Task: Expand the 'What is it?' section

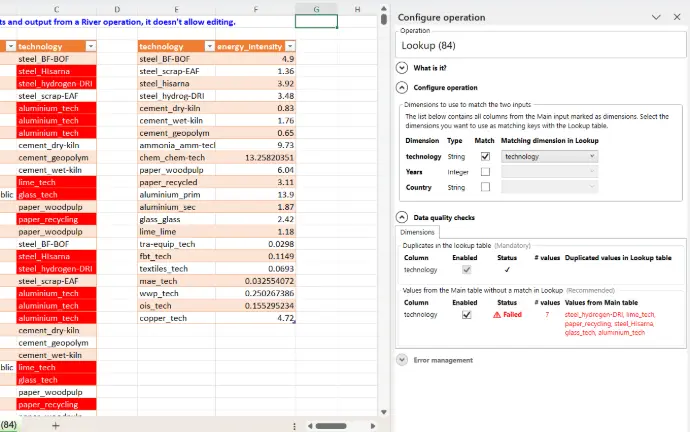Action: [x=402, y=68]
